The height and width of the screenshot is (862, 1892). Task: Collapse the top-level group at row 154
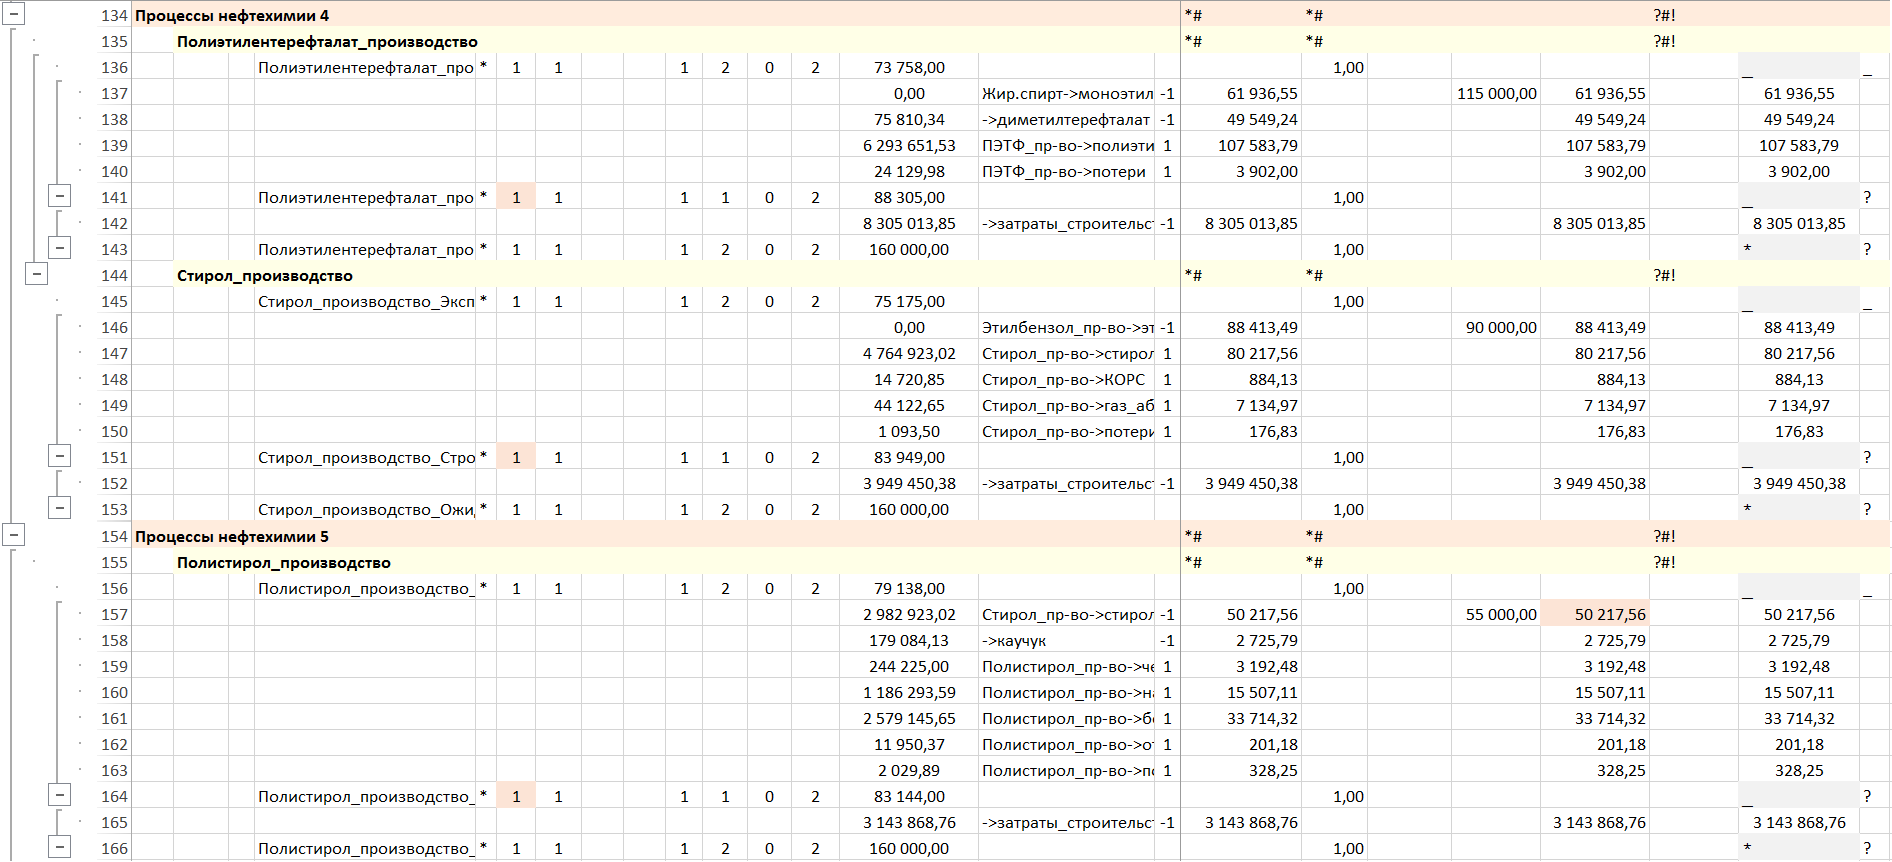point(14,535)
